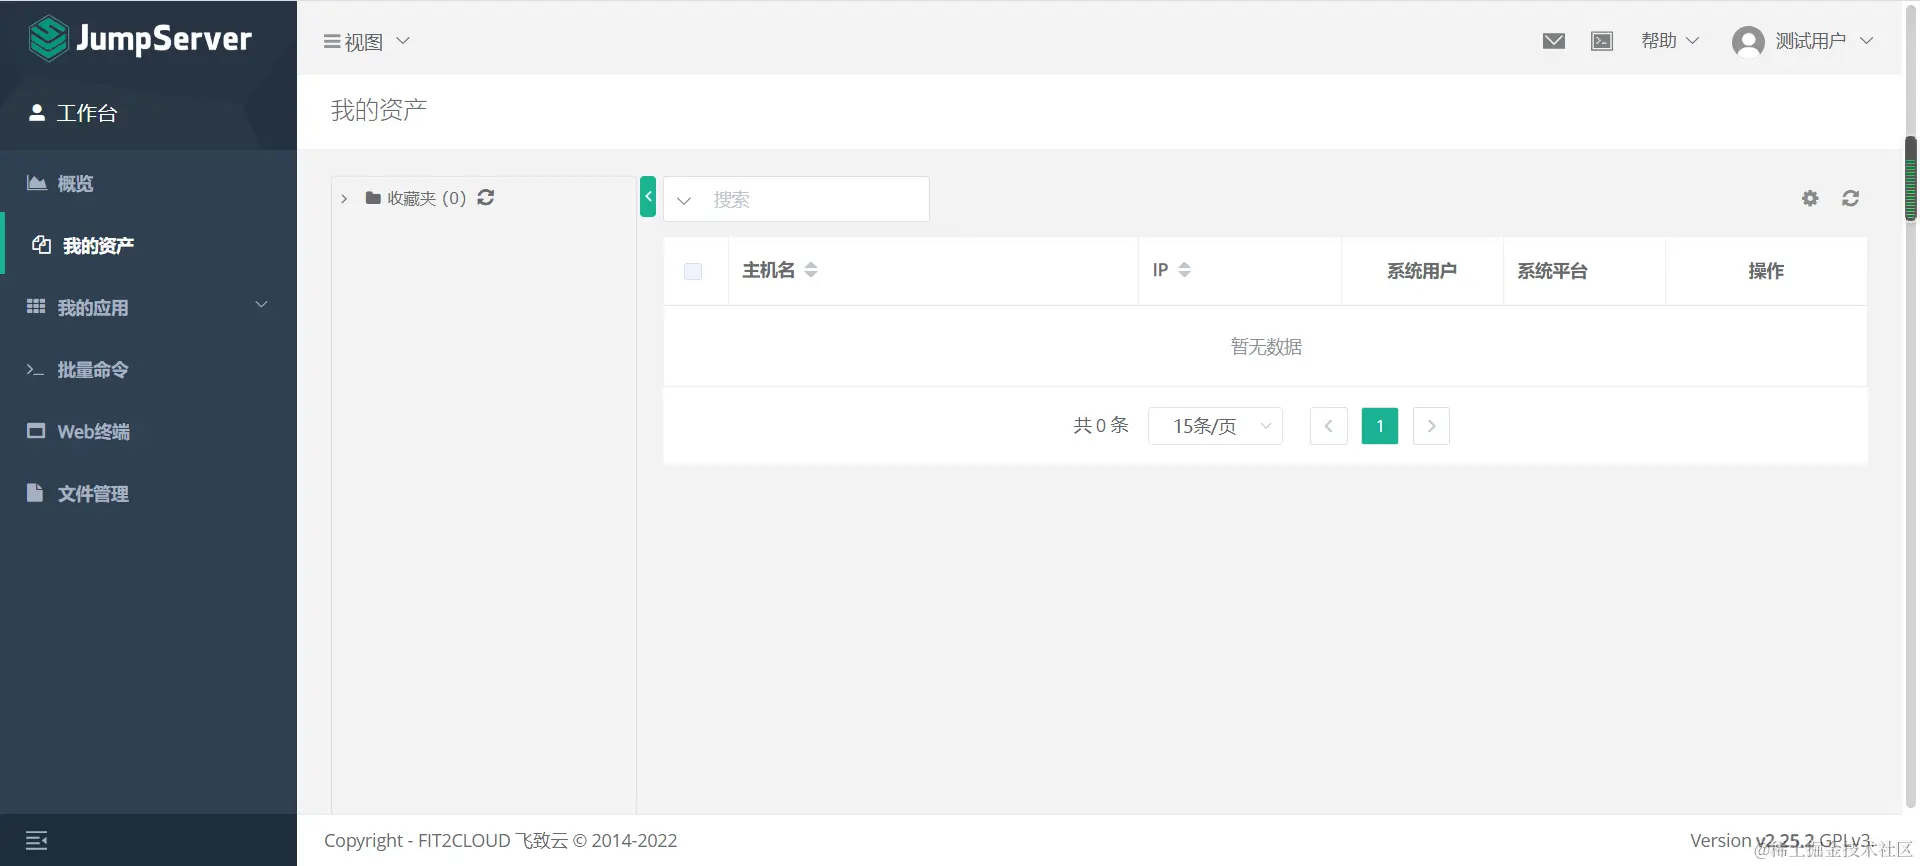
Task: Toggle the select-all table checkbox
Action: (x=693, y=271)
